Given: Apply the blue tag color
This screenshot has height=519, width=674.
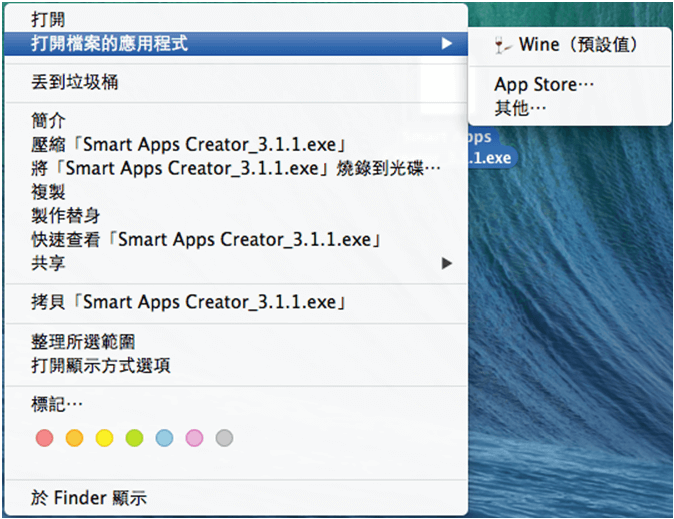Looking at the screenshot, I should pos(165,438).
